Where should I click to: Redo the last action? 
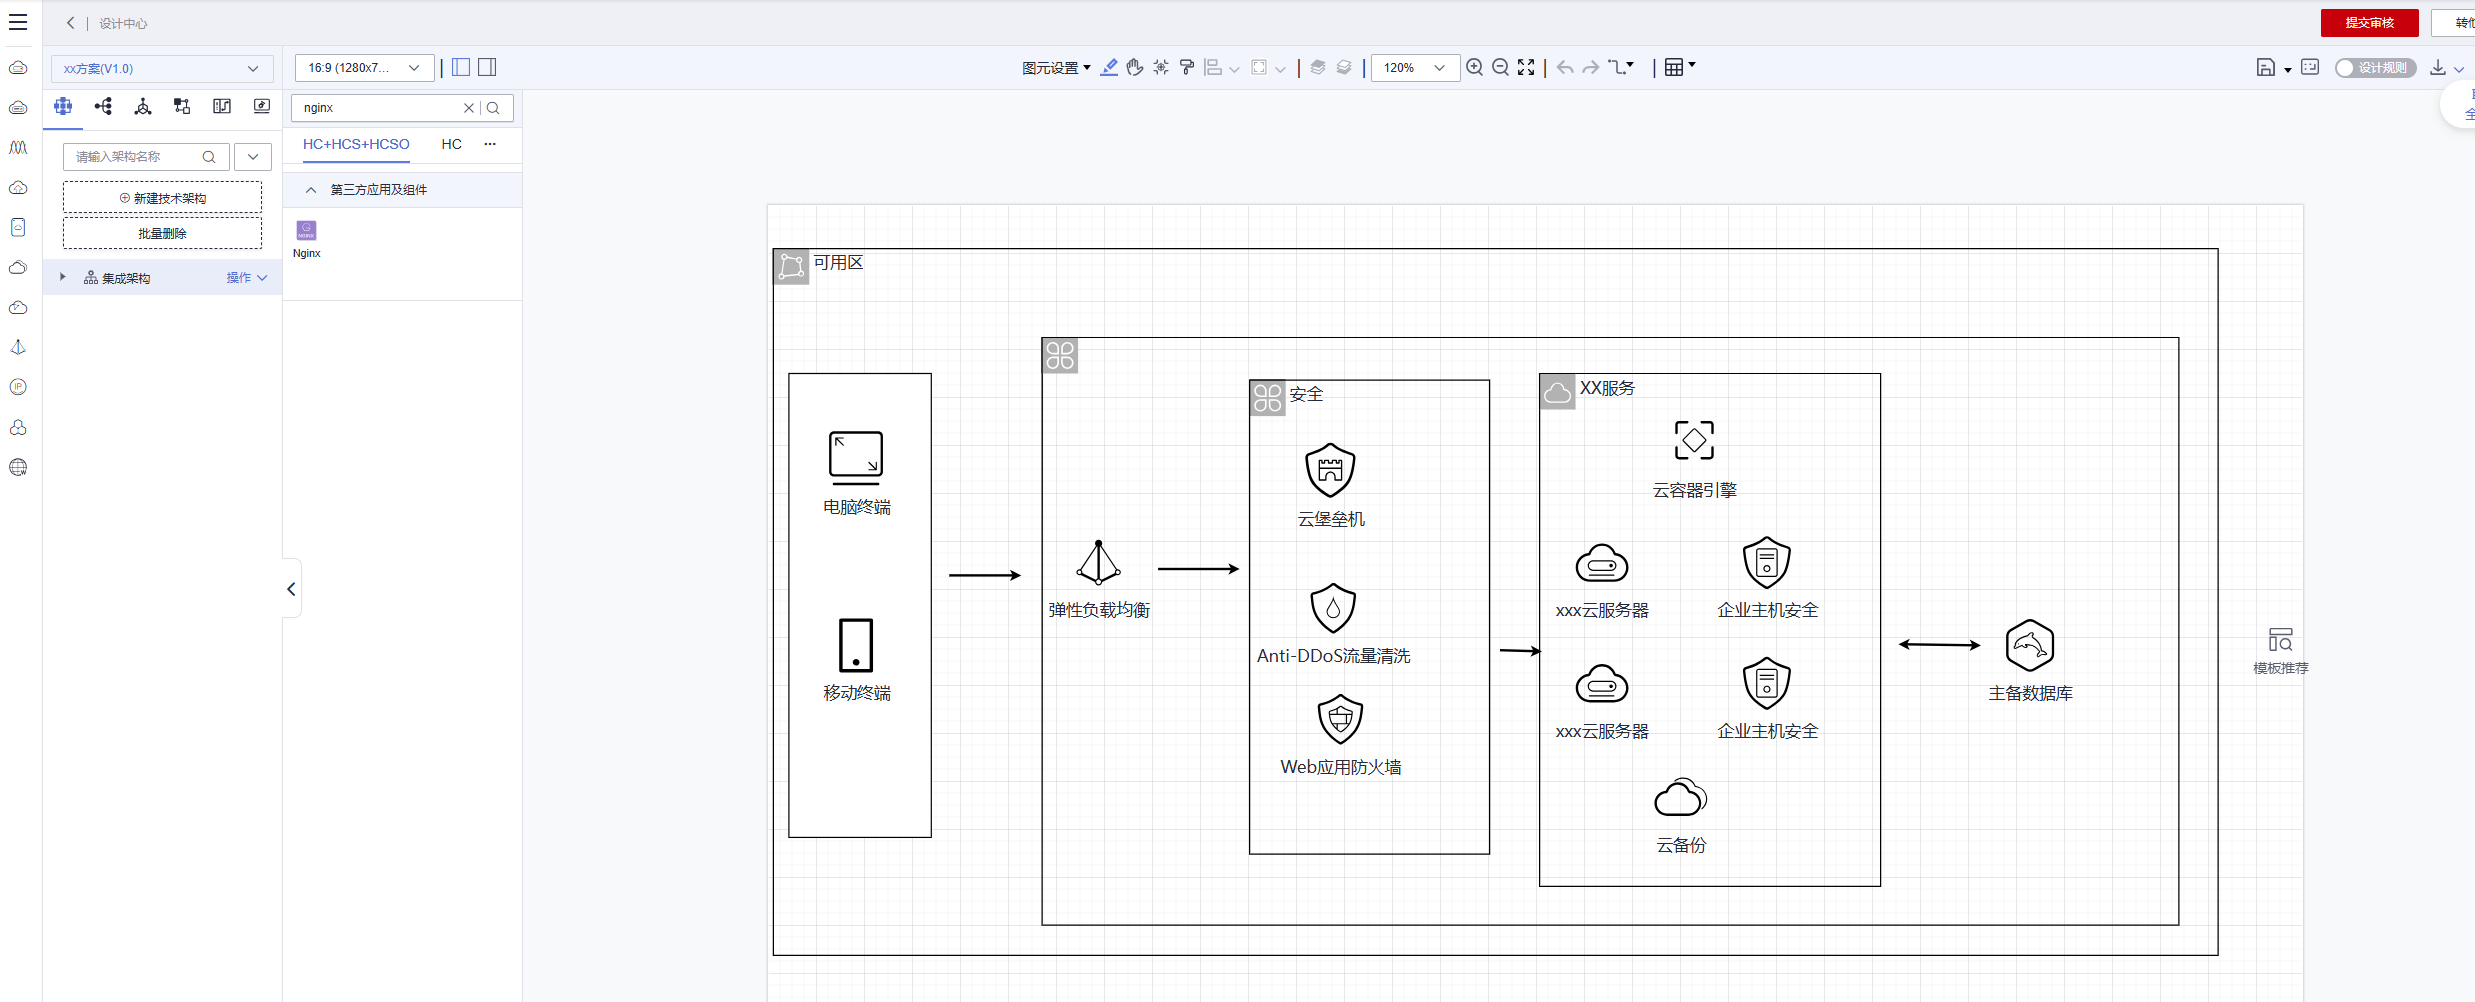pyautogui.click(x=1591, y=67)
